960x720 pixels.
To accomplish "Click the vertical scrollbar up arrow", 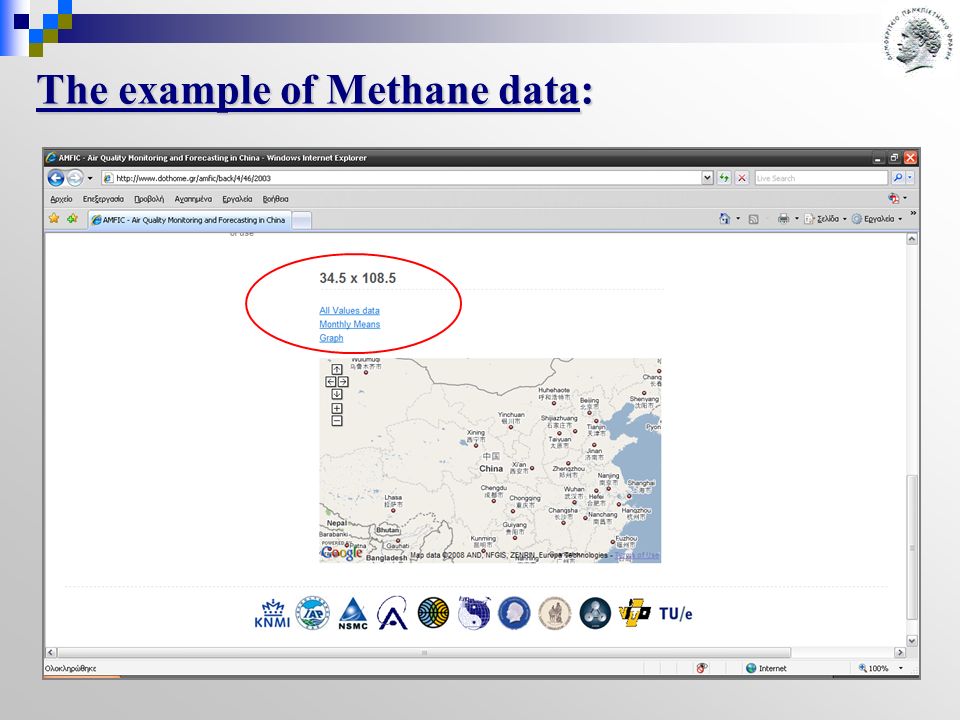I will coord(912,239).
